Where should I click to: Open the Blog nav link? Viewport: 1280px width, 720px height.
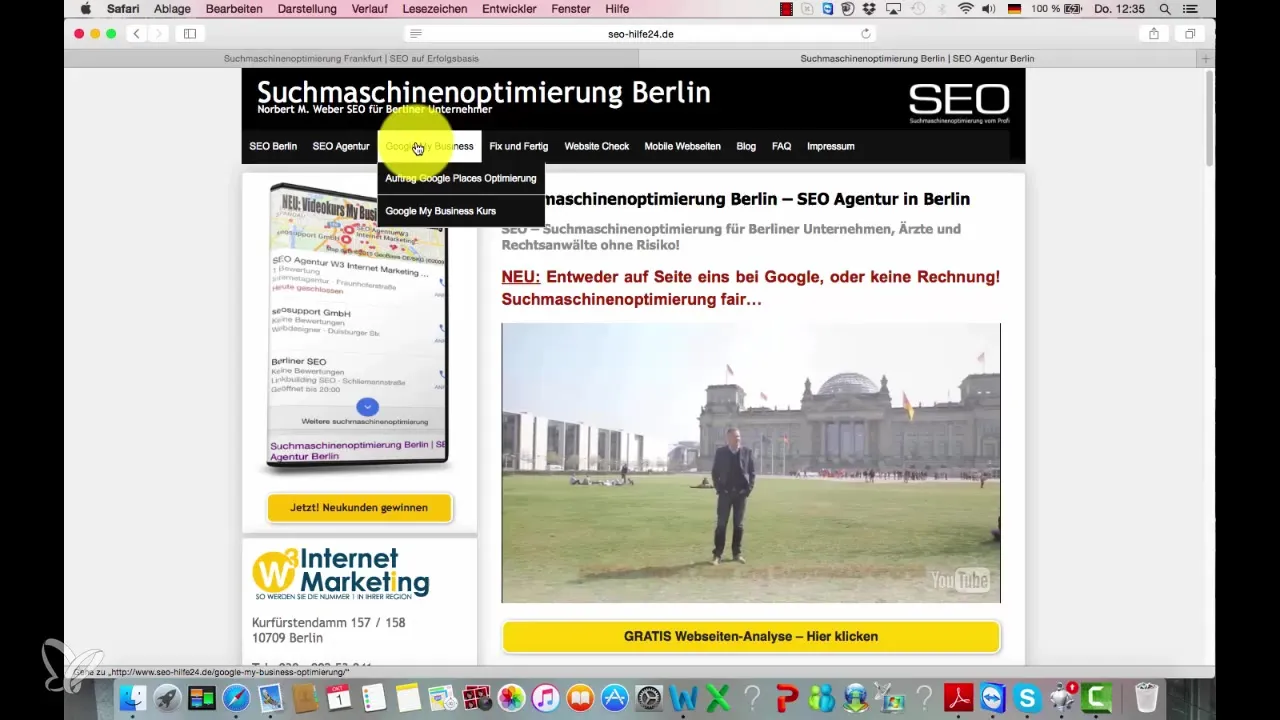746,146
